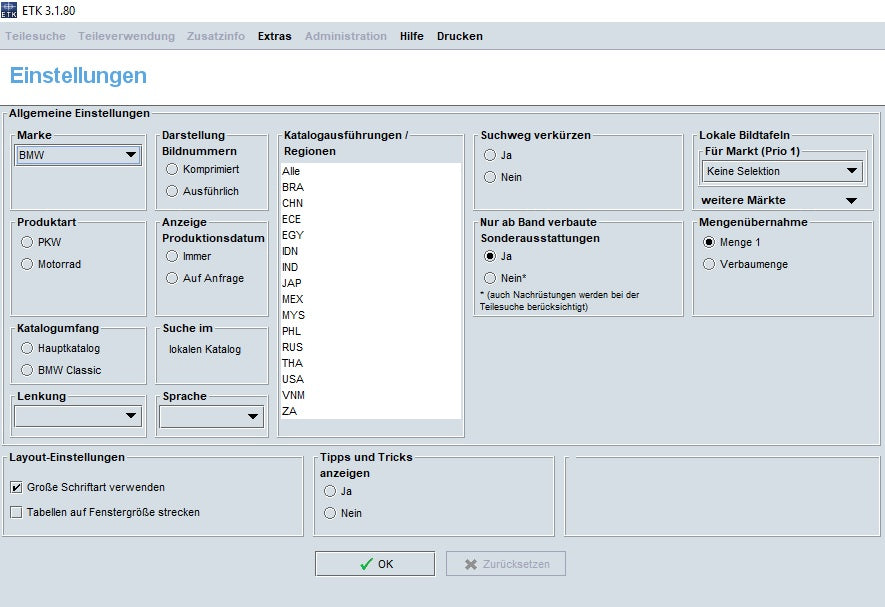Uncheck Große Schriftart verwenden checkbox
Image resolution: width=885 pixels, height=607 pixels.
(16, 488)
